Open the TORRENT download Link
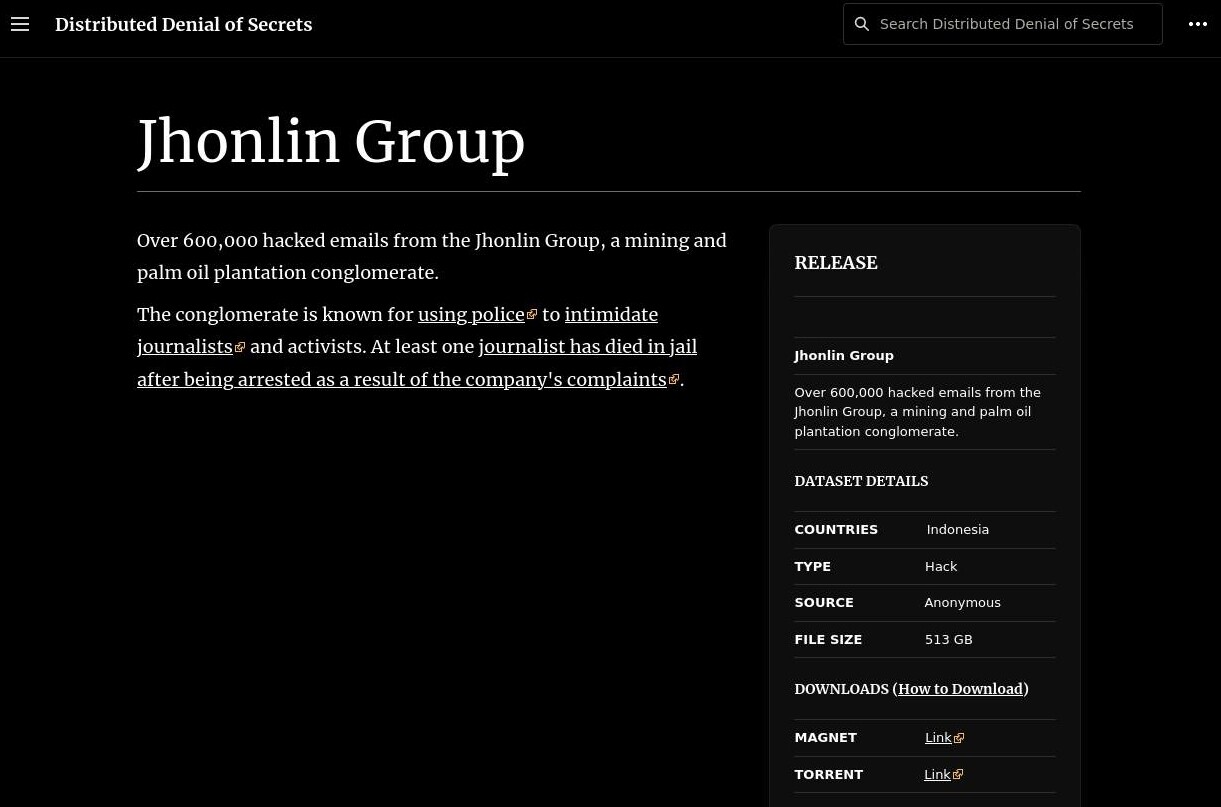Image resolution: width=1221 pixels, height=807 pixels. 937,775
